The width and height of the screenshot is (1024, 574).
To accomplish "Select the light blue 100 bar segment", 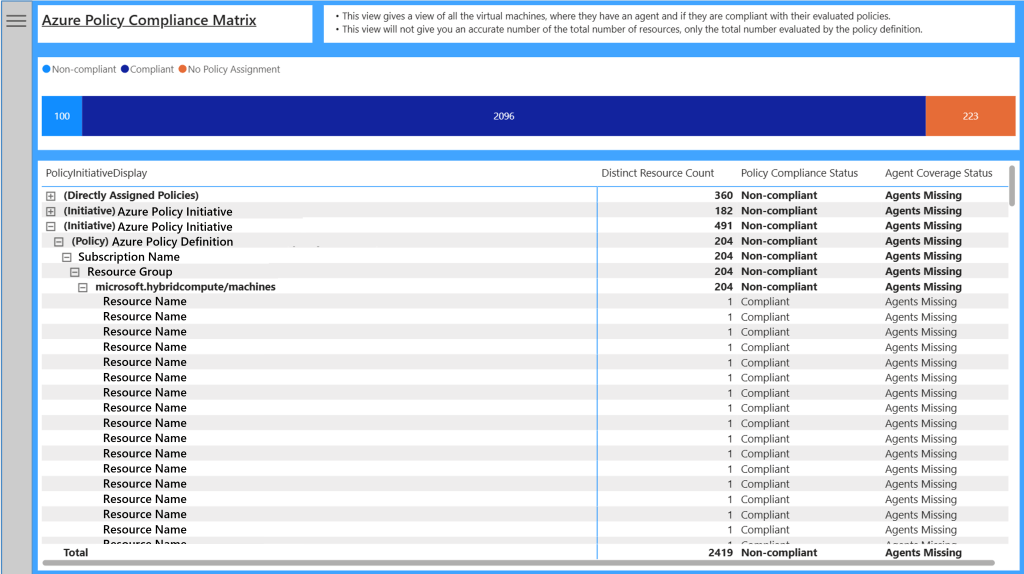I will click(62, 116).
